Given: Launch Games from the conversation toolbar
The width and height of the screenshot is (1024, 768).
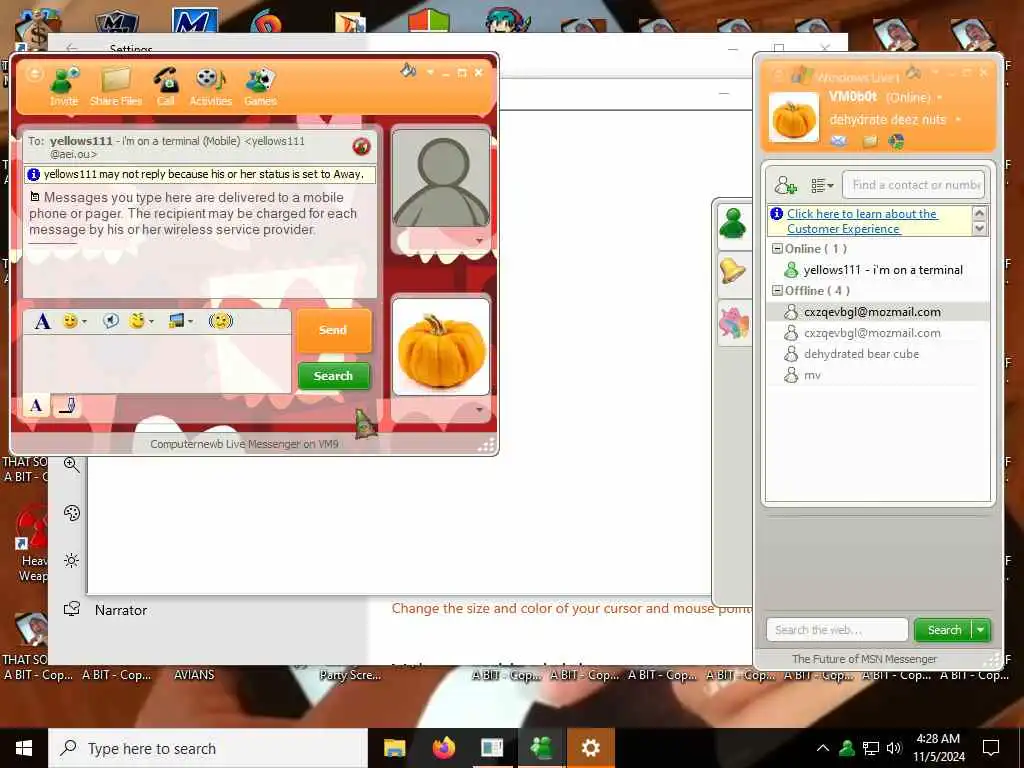Looking at the screenshot, I should (261, 86).
